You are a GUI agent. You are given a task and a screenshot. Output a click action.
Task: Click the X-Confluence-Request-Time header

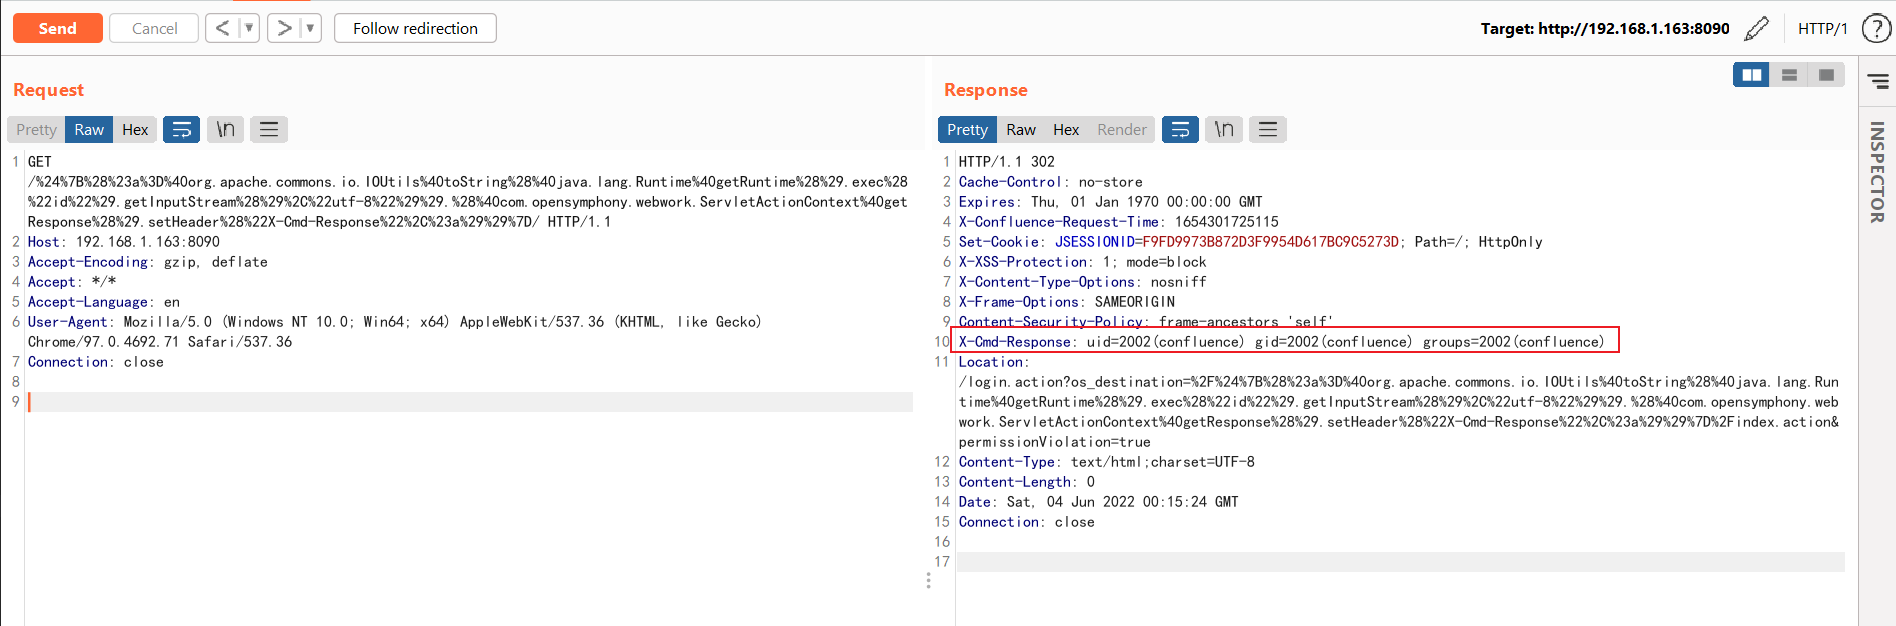1118,222
